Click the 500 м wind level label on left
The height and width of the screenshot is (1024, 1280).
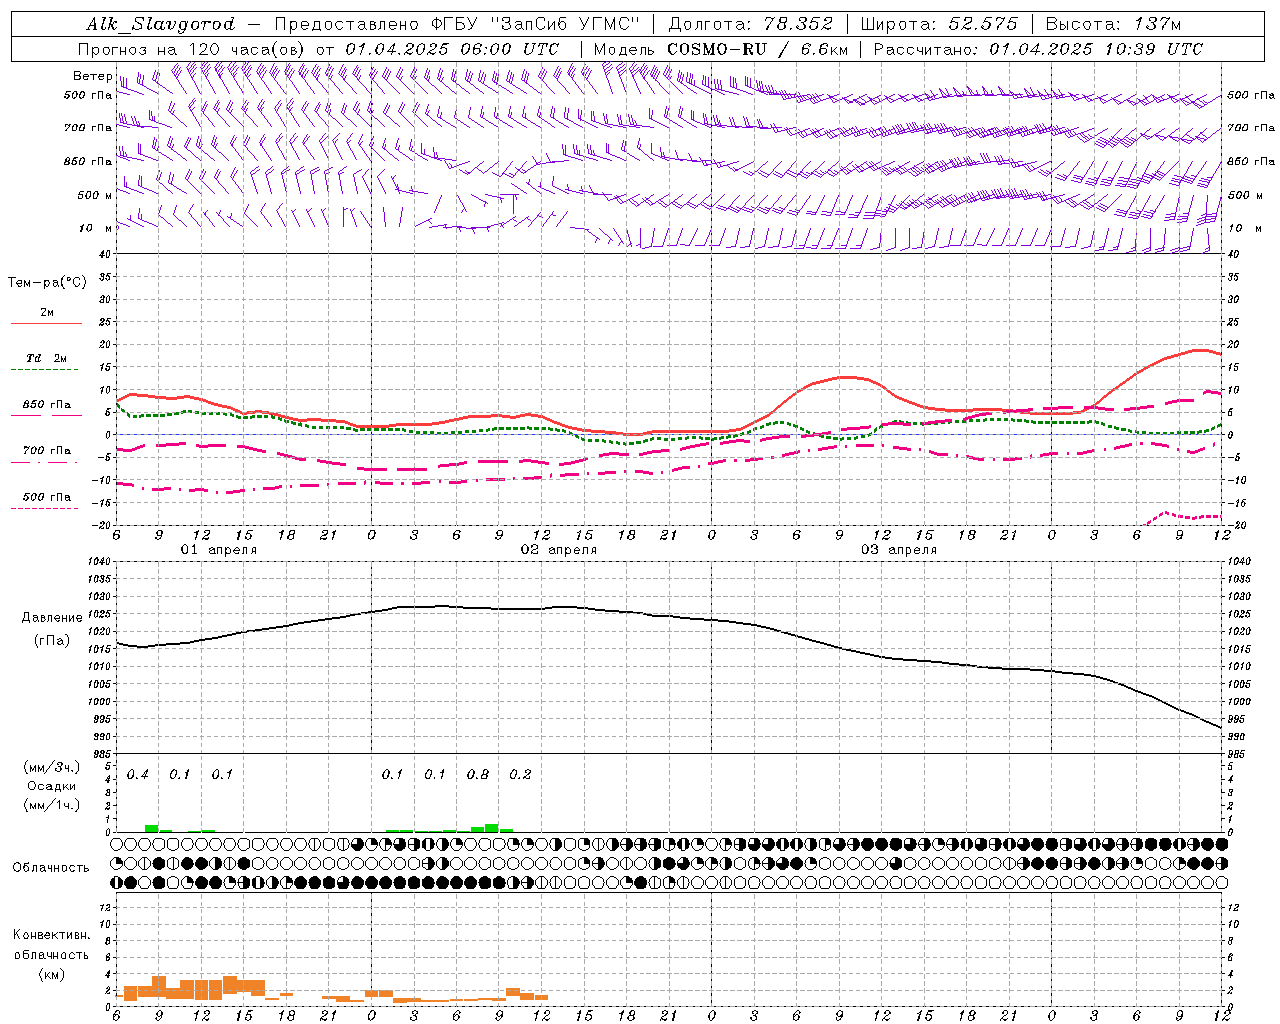(95, 195)
